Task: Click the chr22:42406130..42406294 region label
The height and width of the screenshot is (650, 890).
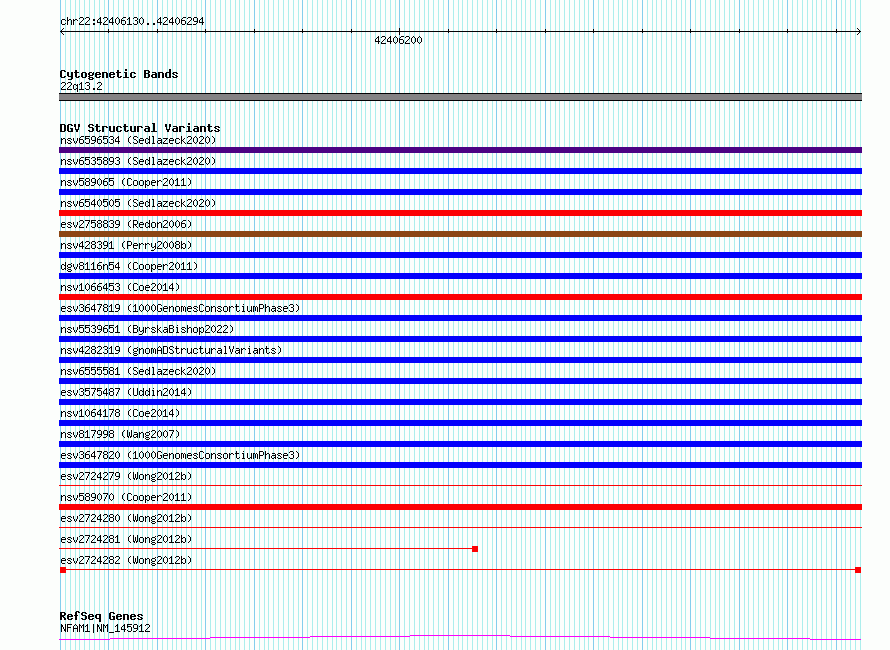Action: click(x=132, y=21)
